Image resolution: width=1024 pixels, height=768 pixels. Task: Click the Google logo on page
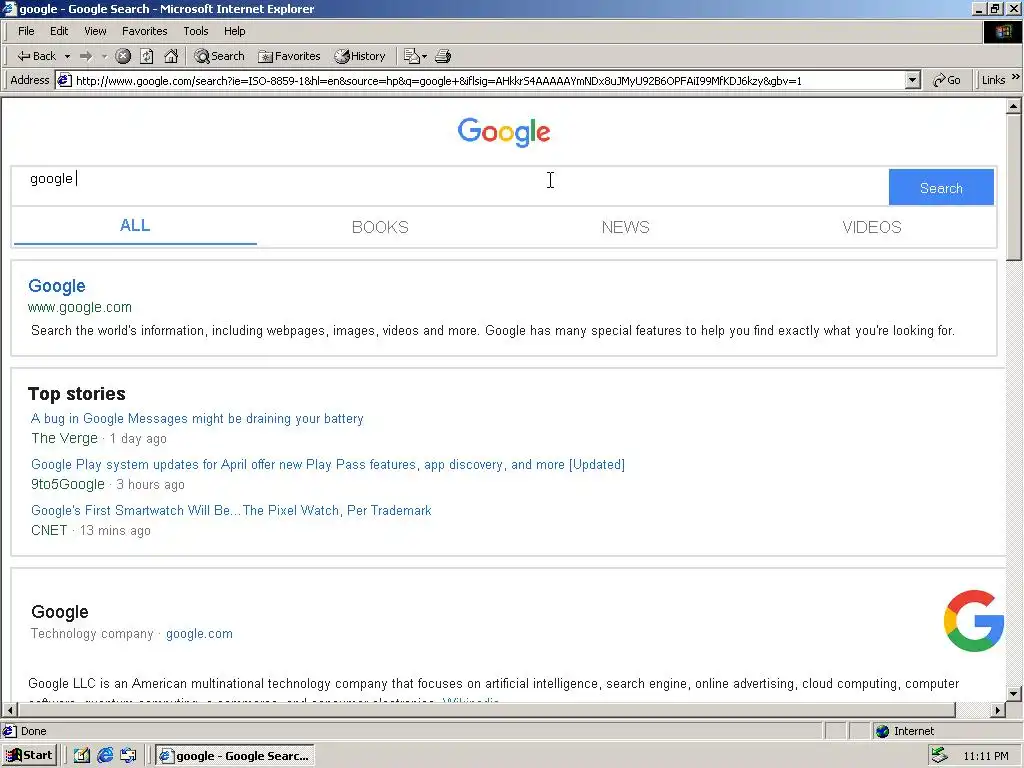coord(504,132)
